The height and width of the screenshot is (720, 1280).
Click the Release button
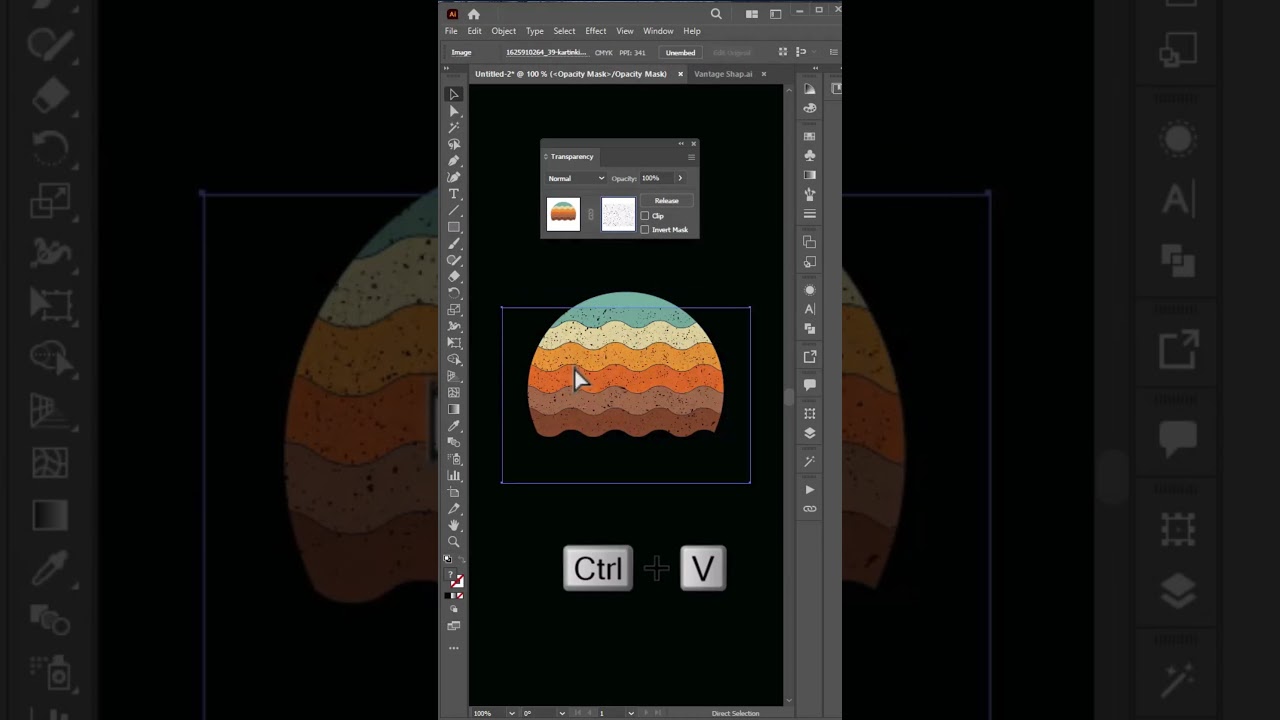coord(667,201)
